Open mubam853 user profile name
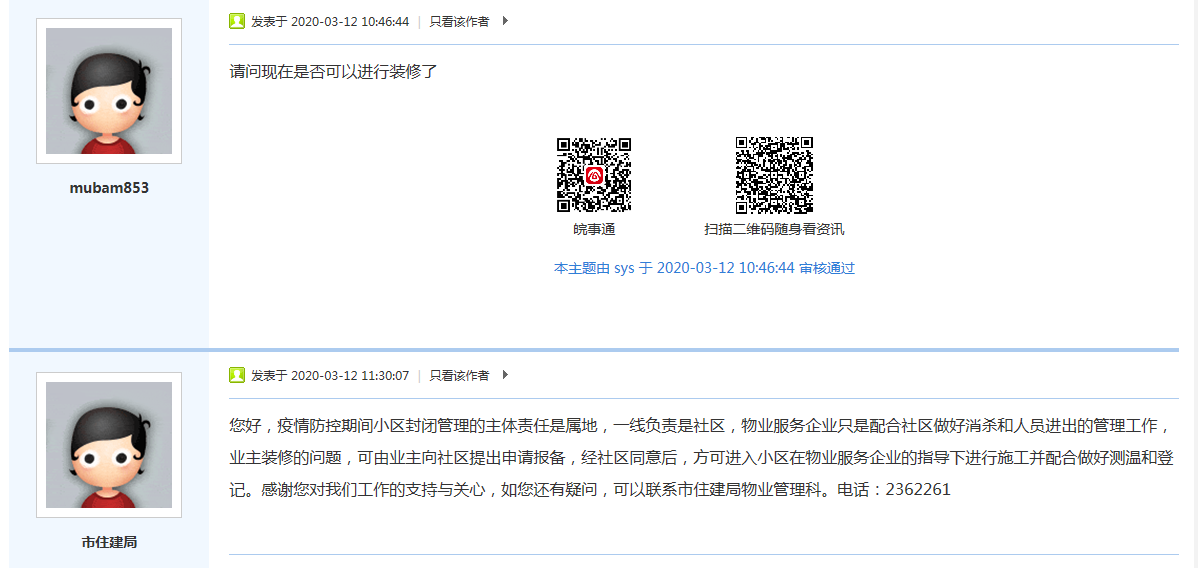Screen dimensions: 1198x568 coord(108,188)
